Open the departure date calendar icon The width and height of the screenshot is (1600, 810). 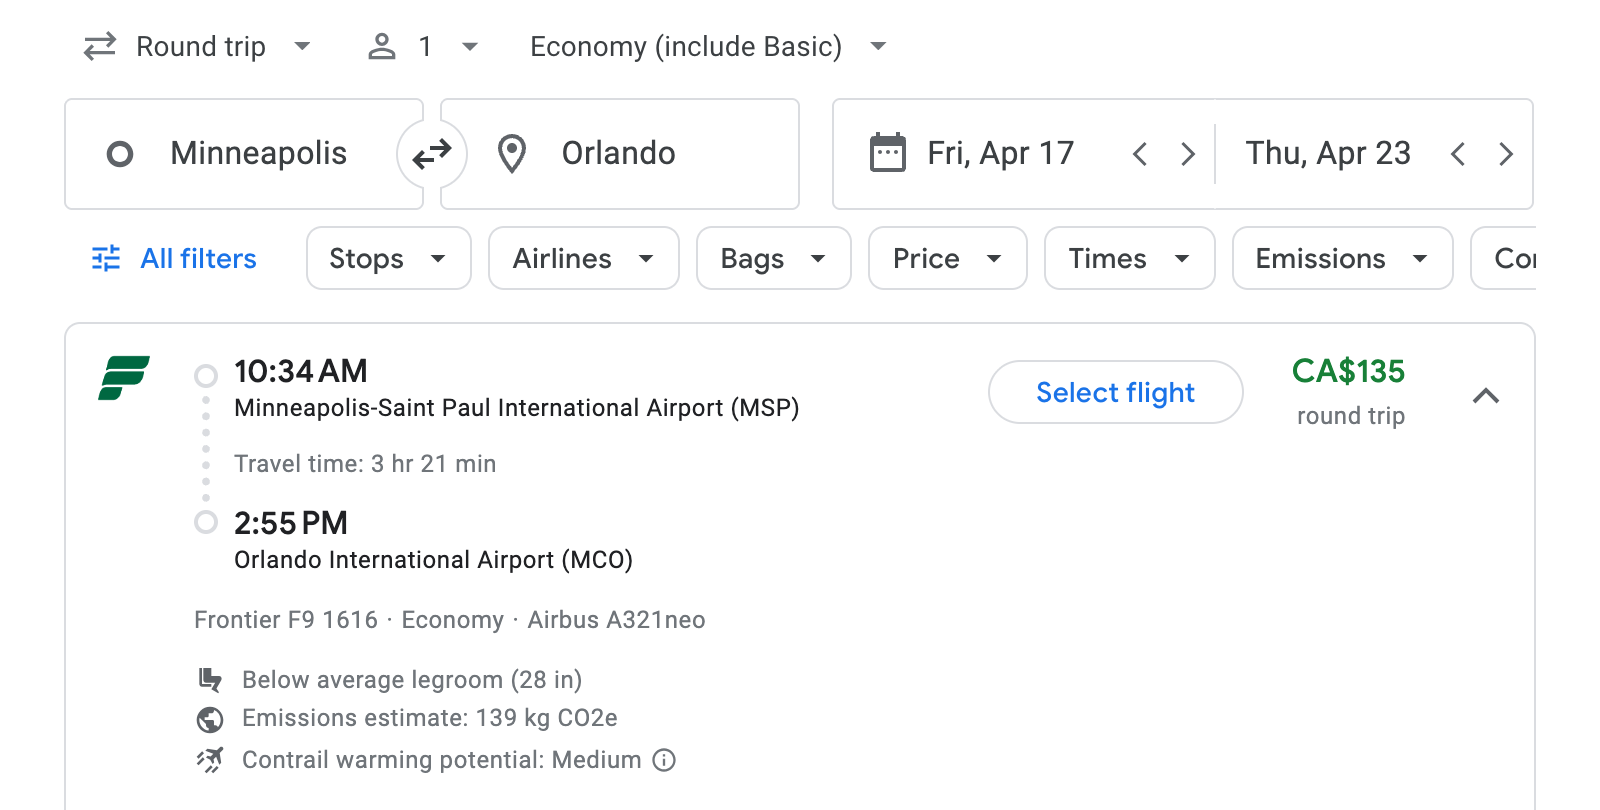tap(888, 152)
